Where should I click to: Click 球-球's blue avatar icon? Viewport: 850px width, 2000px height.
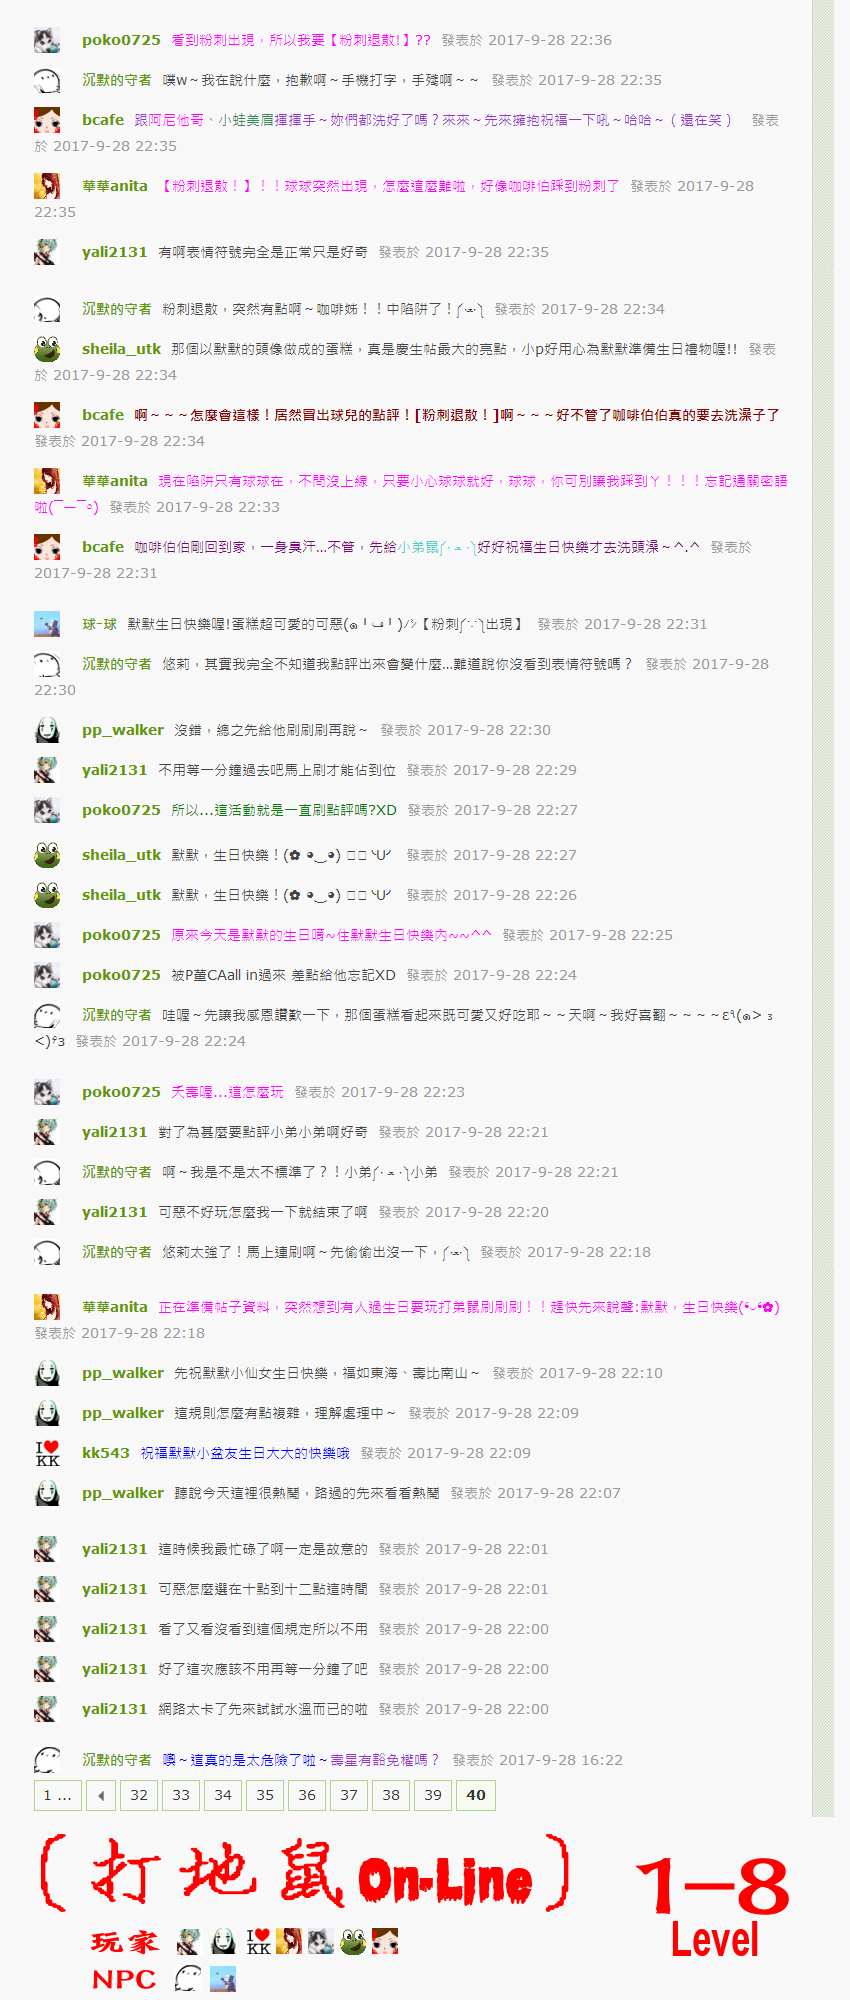pyautogui.click(x=47, y=624)
